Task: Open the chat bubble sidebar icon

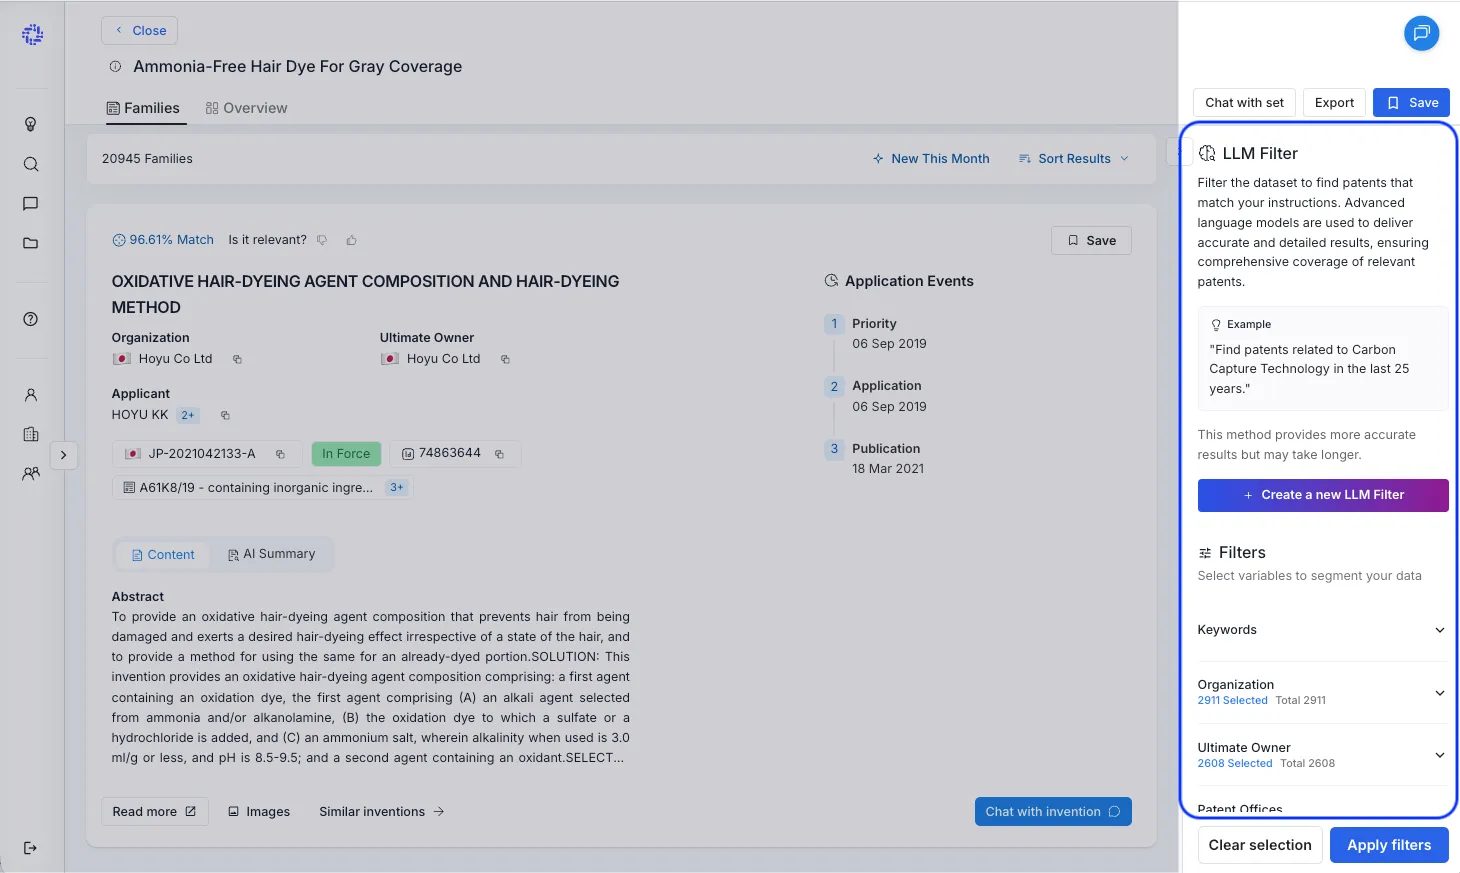Action: click(x=31, y=203)
